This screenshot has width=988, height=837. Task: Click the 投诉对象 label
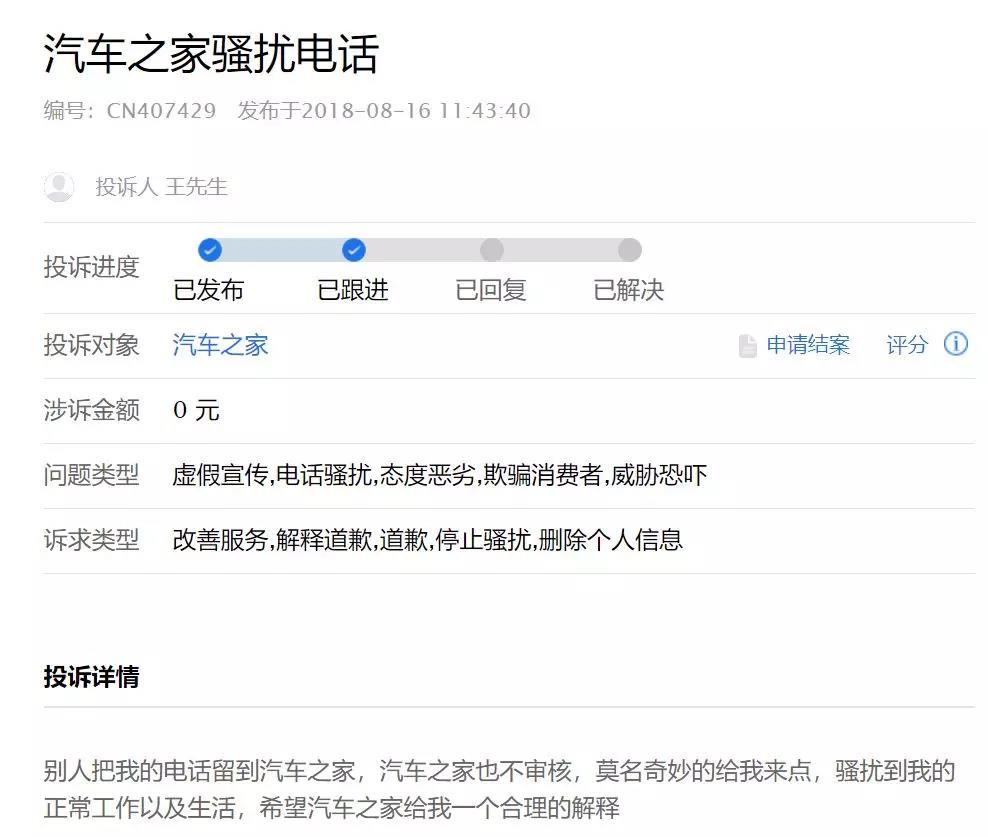coord(91,345)
